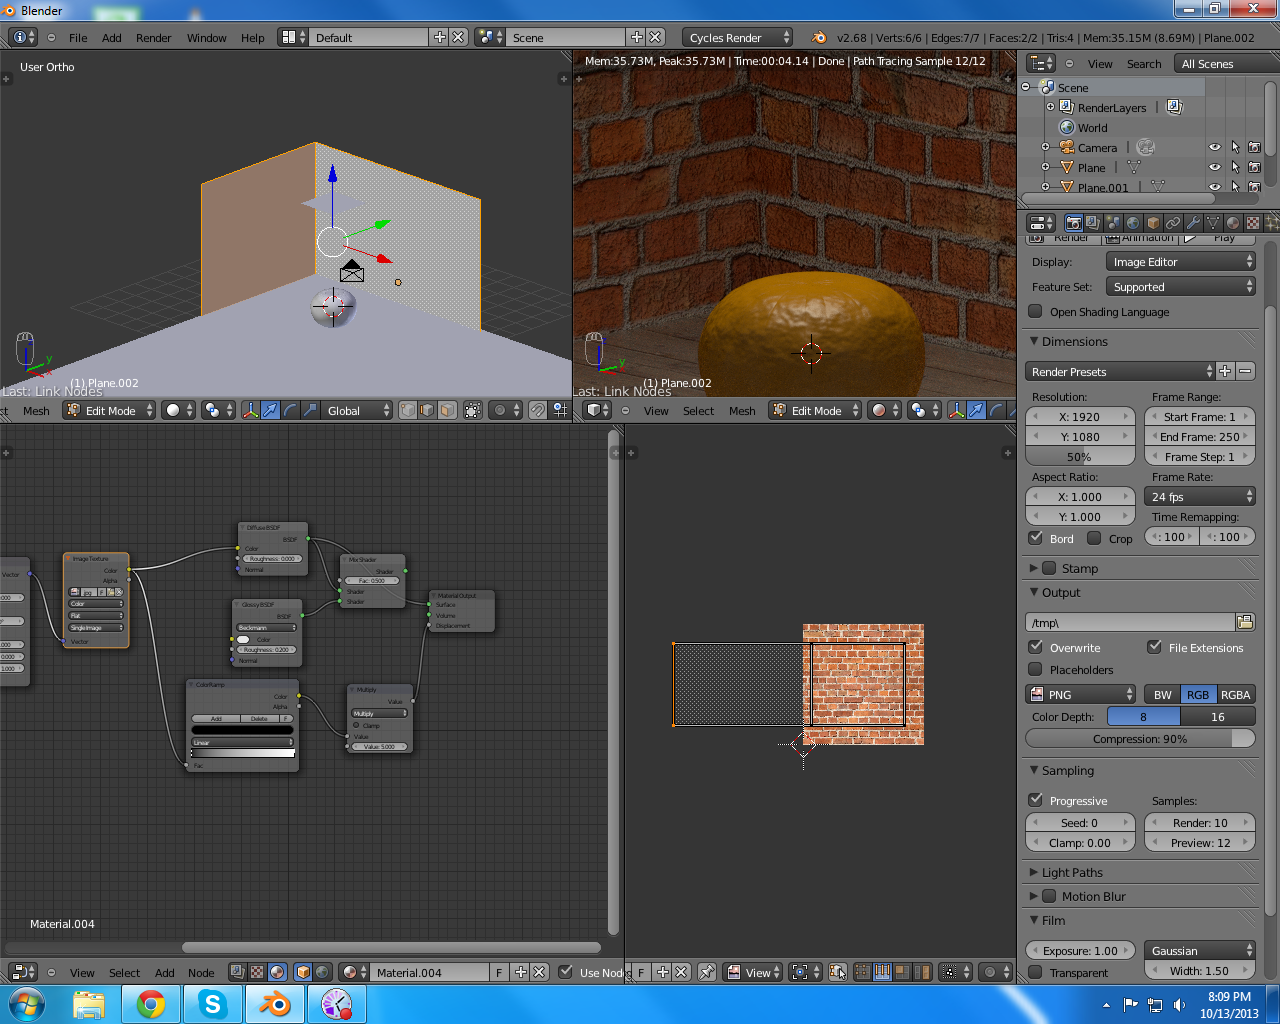Launch Blender from the Windows taskbar
Image resolution: width=1280 pixels, height=1024 pixels.
point(274,1003)
